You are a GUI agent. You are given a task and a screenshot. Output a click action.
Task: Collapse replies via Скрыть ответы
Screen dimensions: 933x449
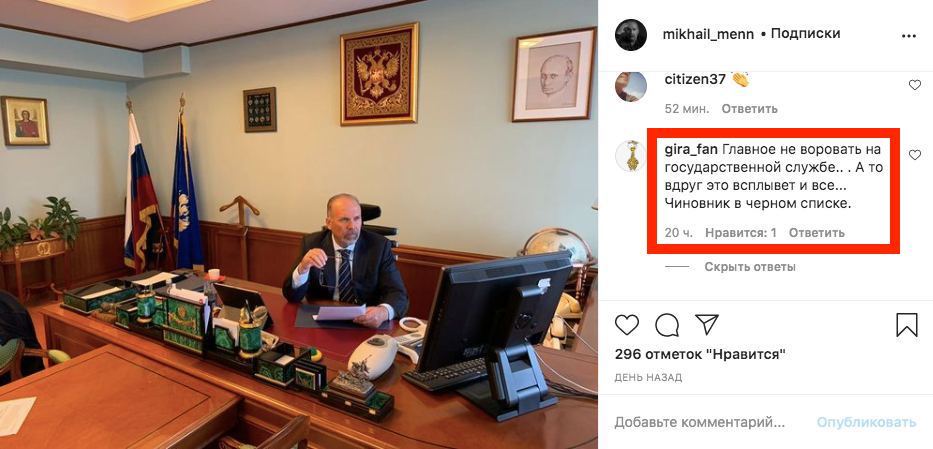[x=750, y=267]
